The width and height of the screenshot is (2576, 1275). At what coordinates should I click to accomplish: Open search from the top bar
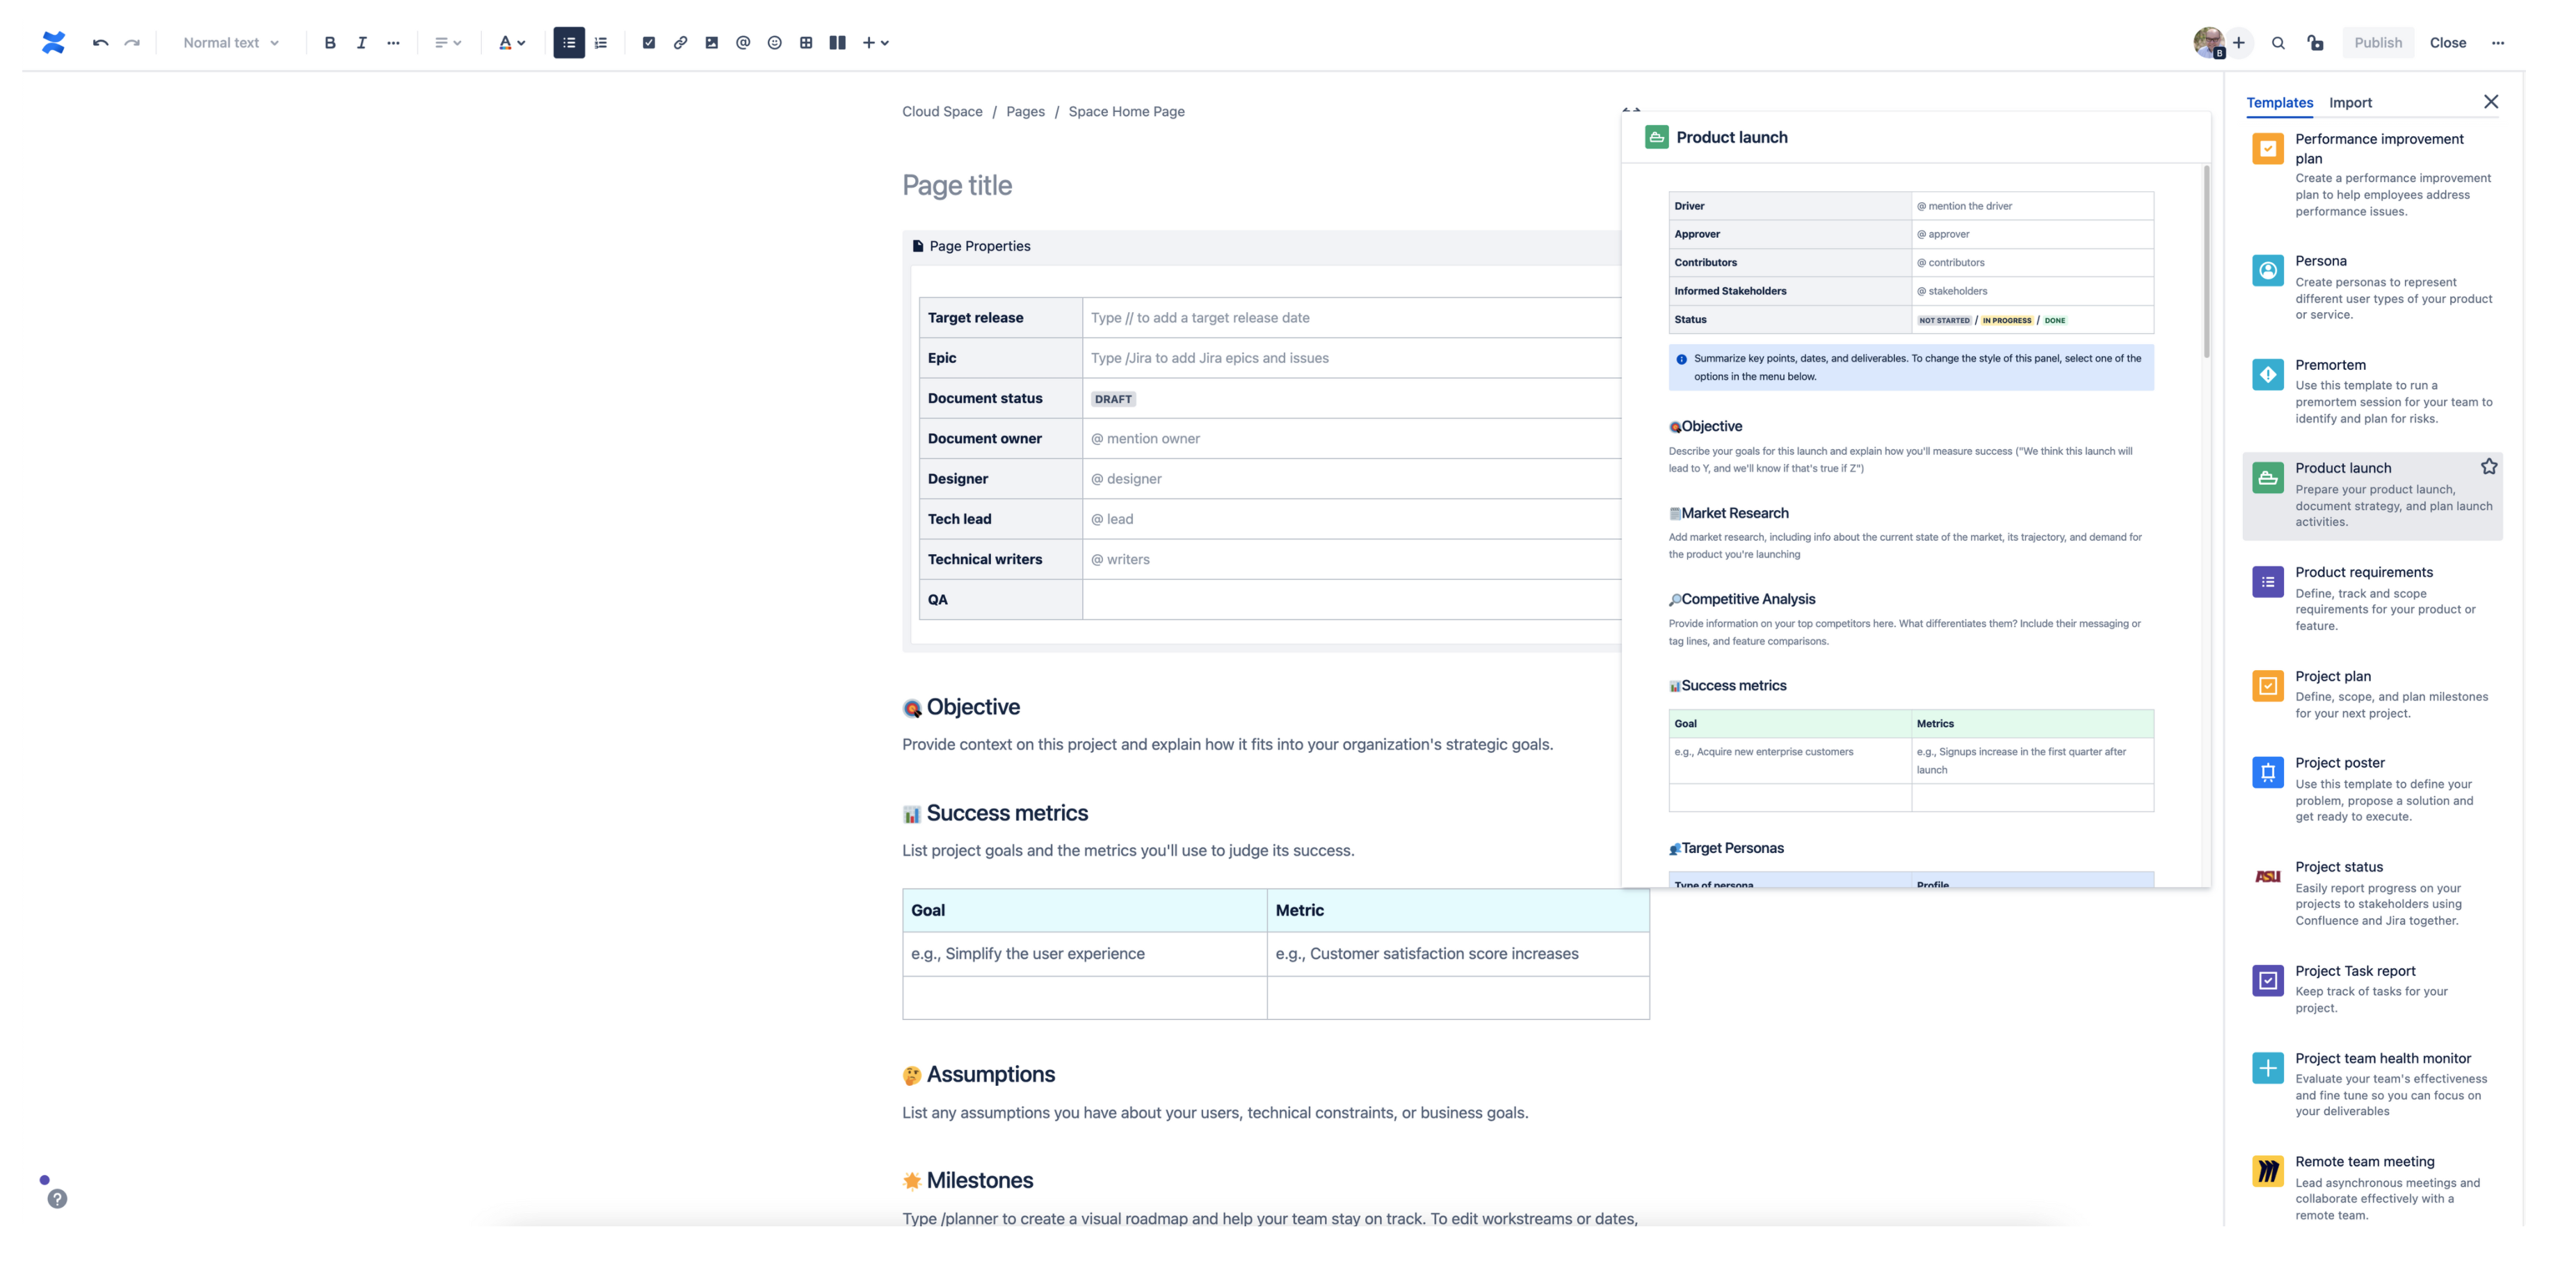tap(2278, 42)
